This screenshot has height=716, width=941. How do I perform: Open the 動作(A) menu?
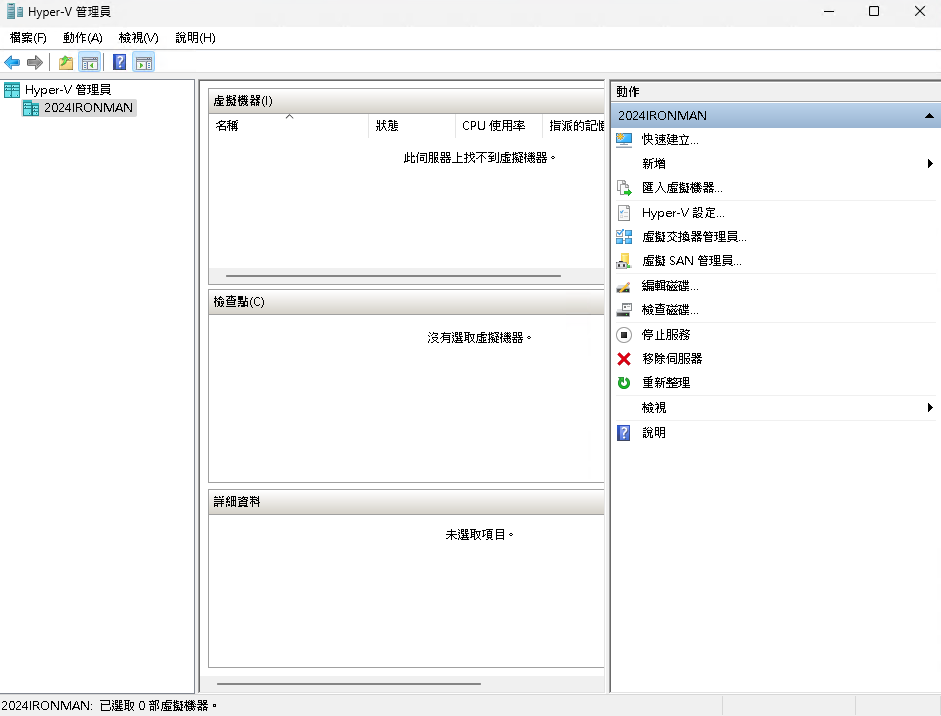(83, 38)
